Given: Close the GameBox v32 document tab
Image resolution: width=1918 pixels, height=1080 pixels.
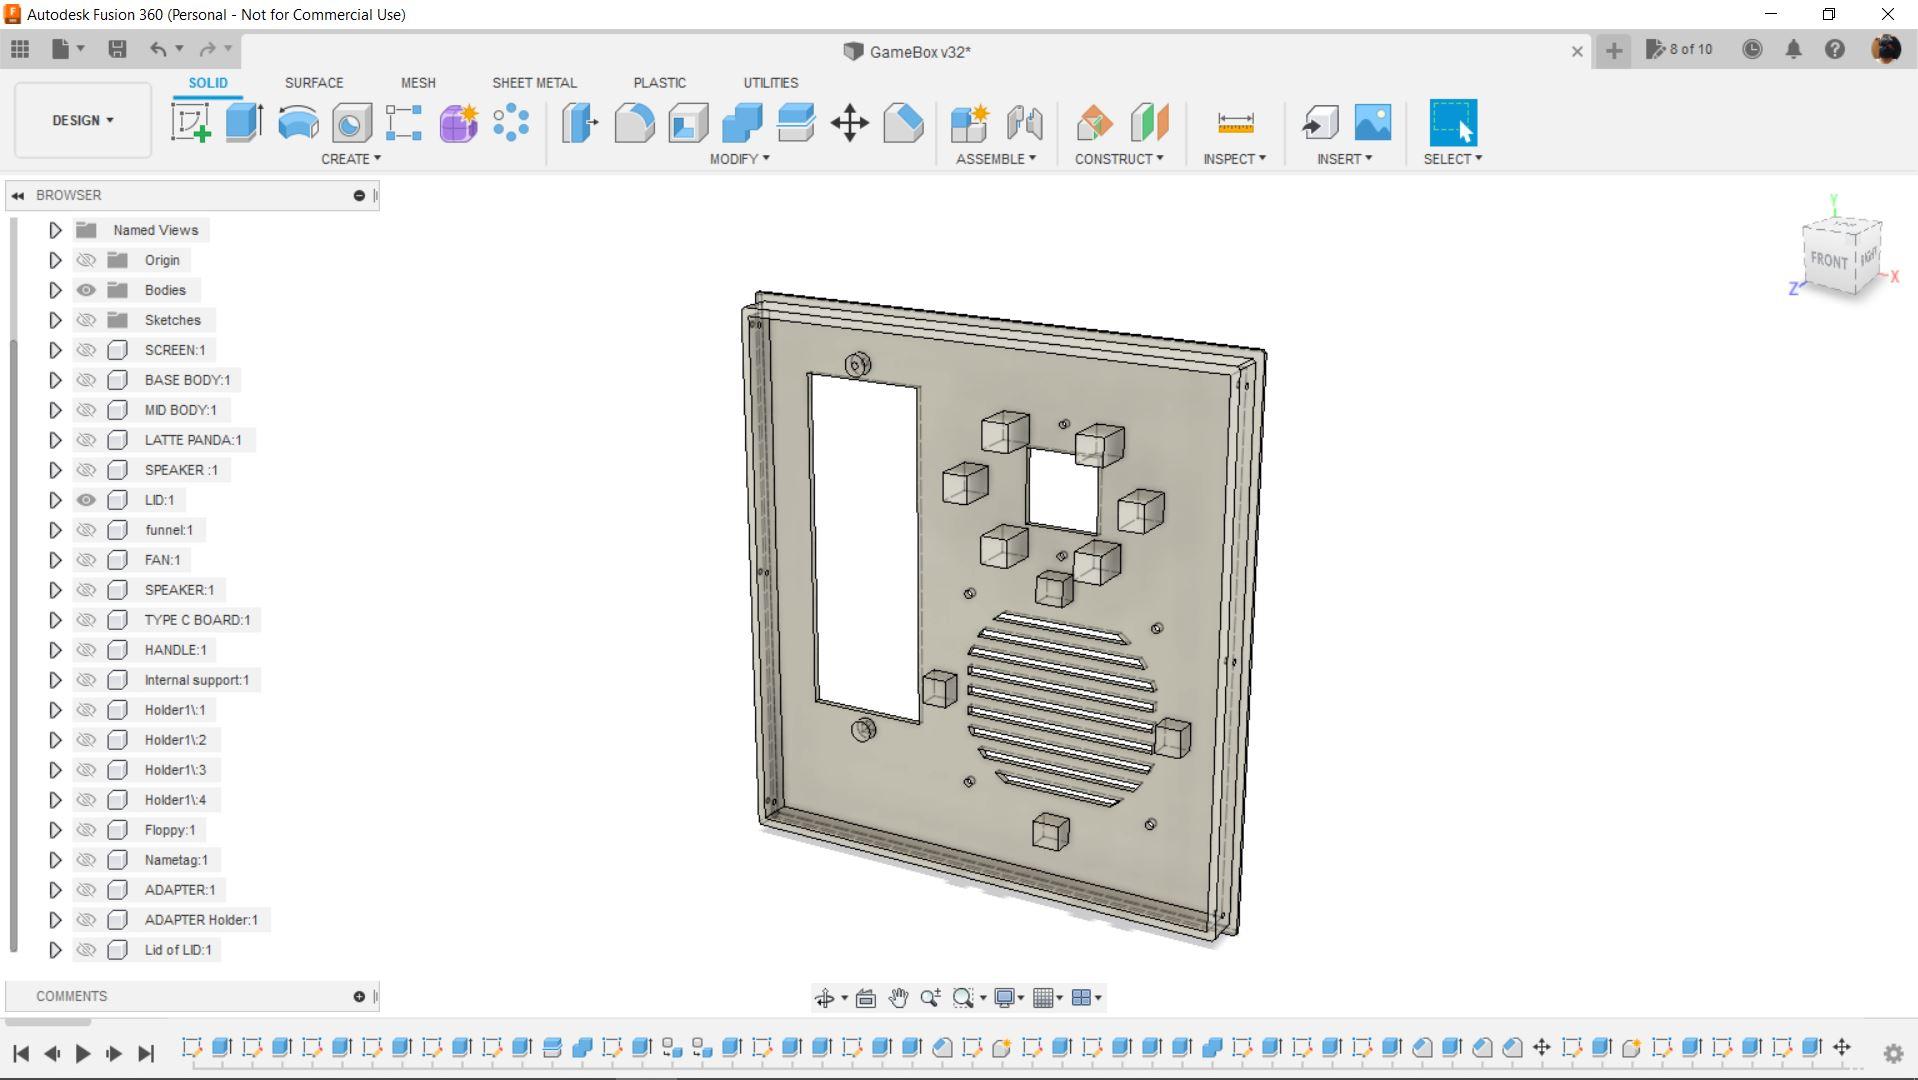Looking at the screenshot, I should [x=1577, y=51].
